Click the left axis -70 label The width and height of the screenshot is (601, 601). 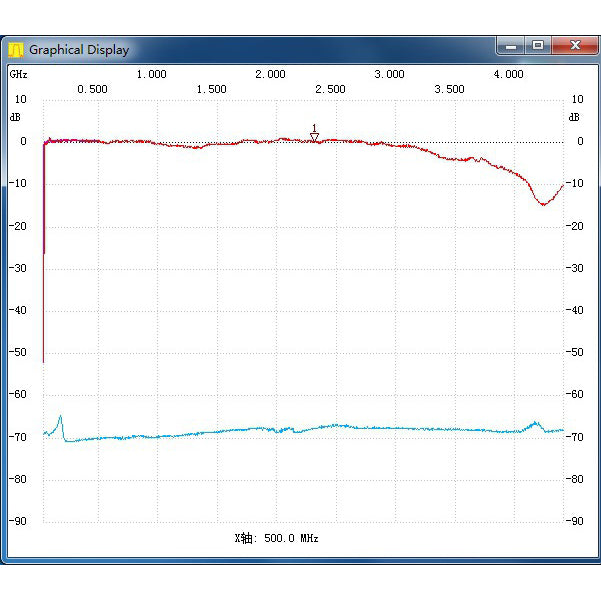[x=20, y=437]
